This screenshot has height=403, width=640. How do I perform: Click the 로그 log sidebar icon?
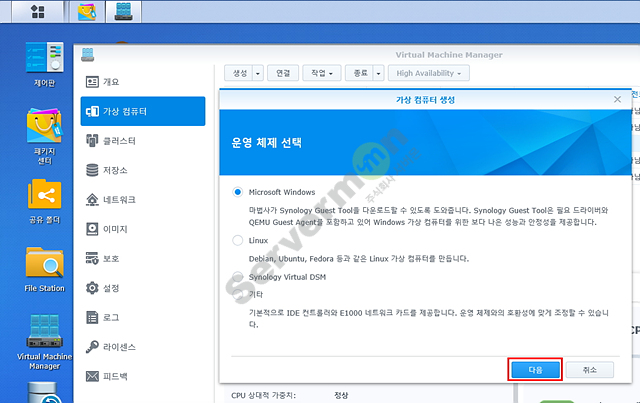[x=92, y=317]
